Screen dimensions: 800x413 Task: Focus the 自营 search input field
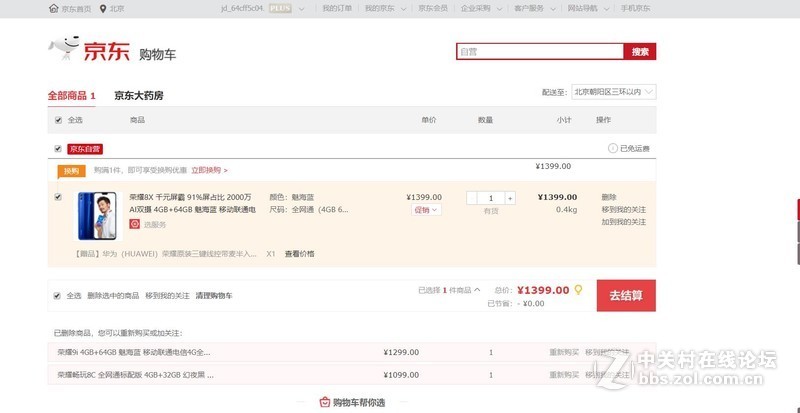click(540, 52)
